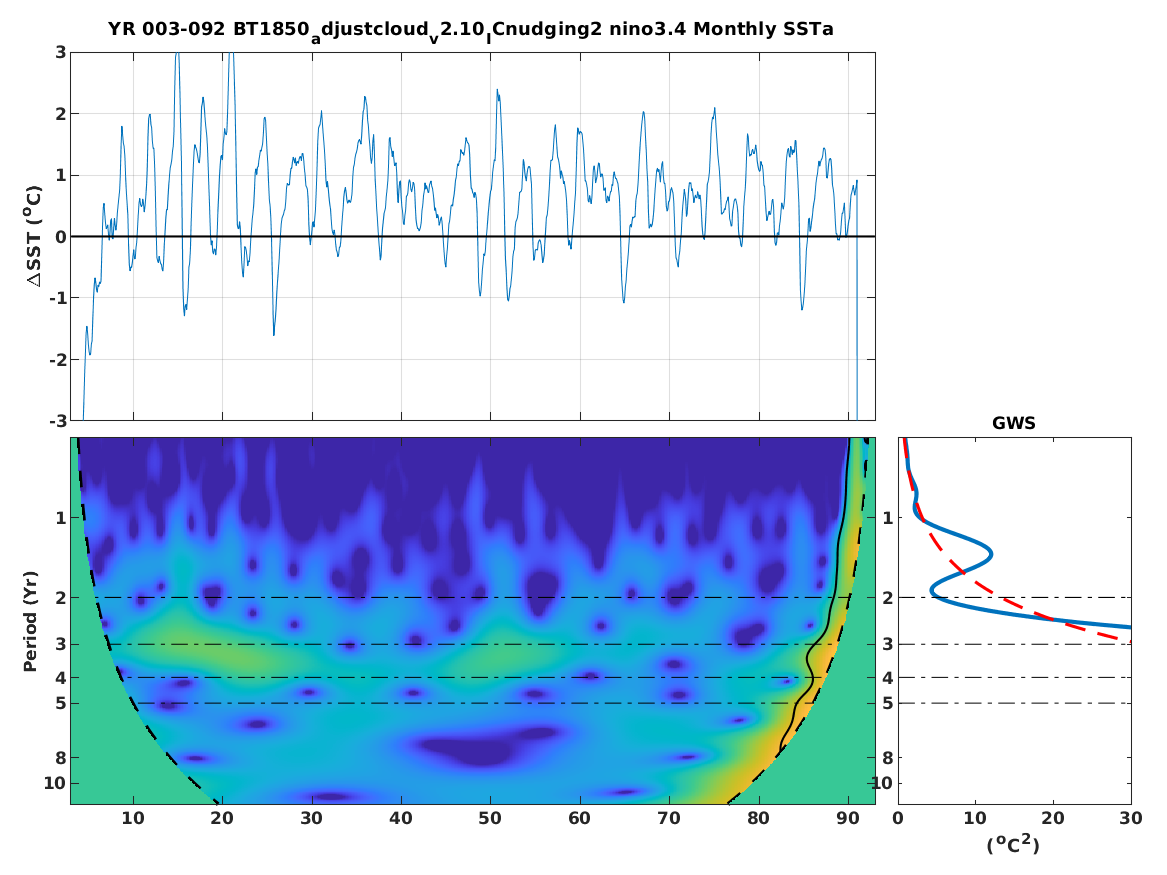Viewport: 1167px width, 875px height.
Task: Click the 4 tick label on Period (Yr) axis
Action: tap(61, 678)
